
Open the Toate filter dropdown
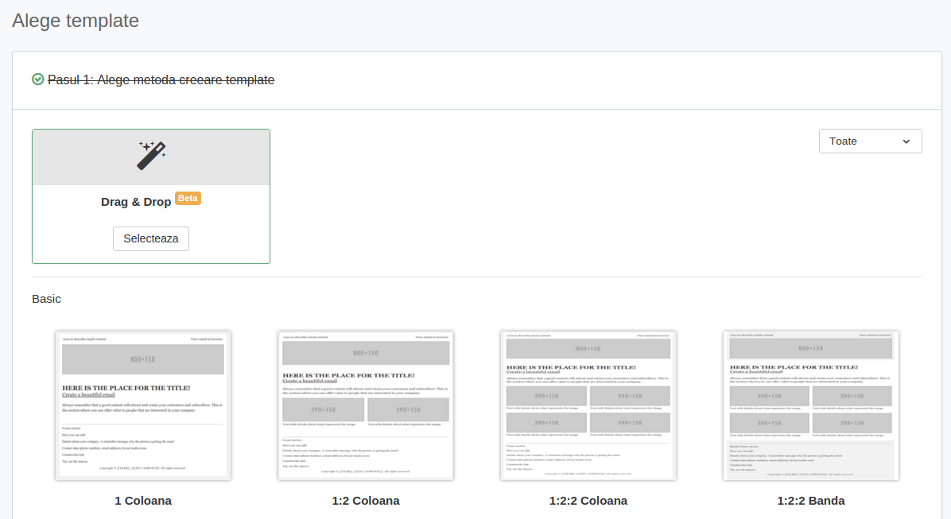pos(869,141)
